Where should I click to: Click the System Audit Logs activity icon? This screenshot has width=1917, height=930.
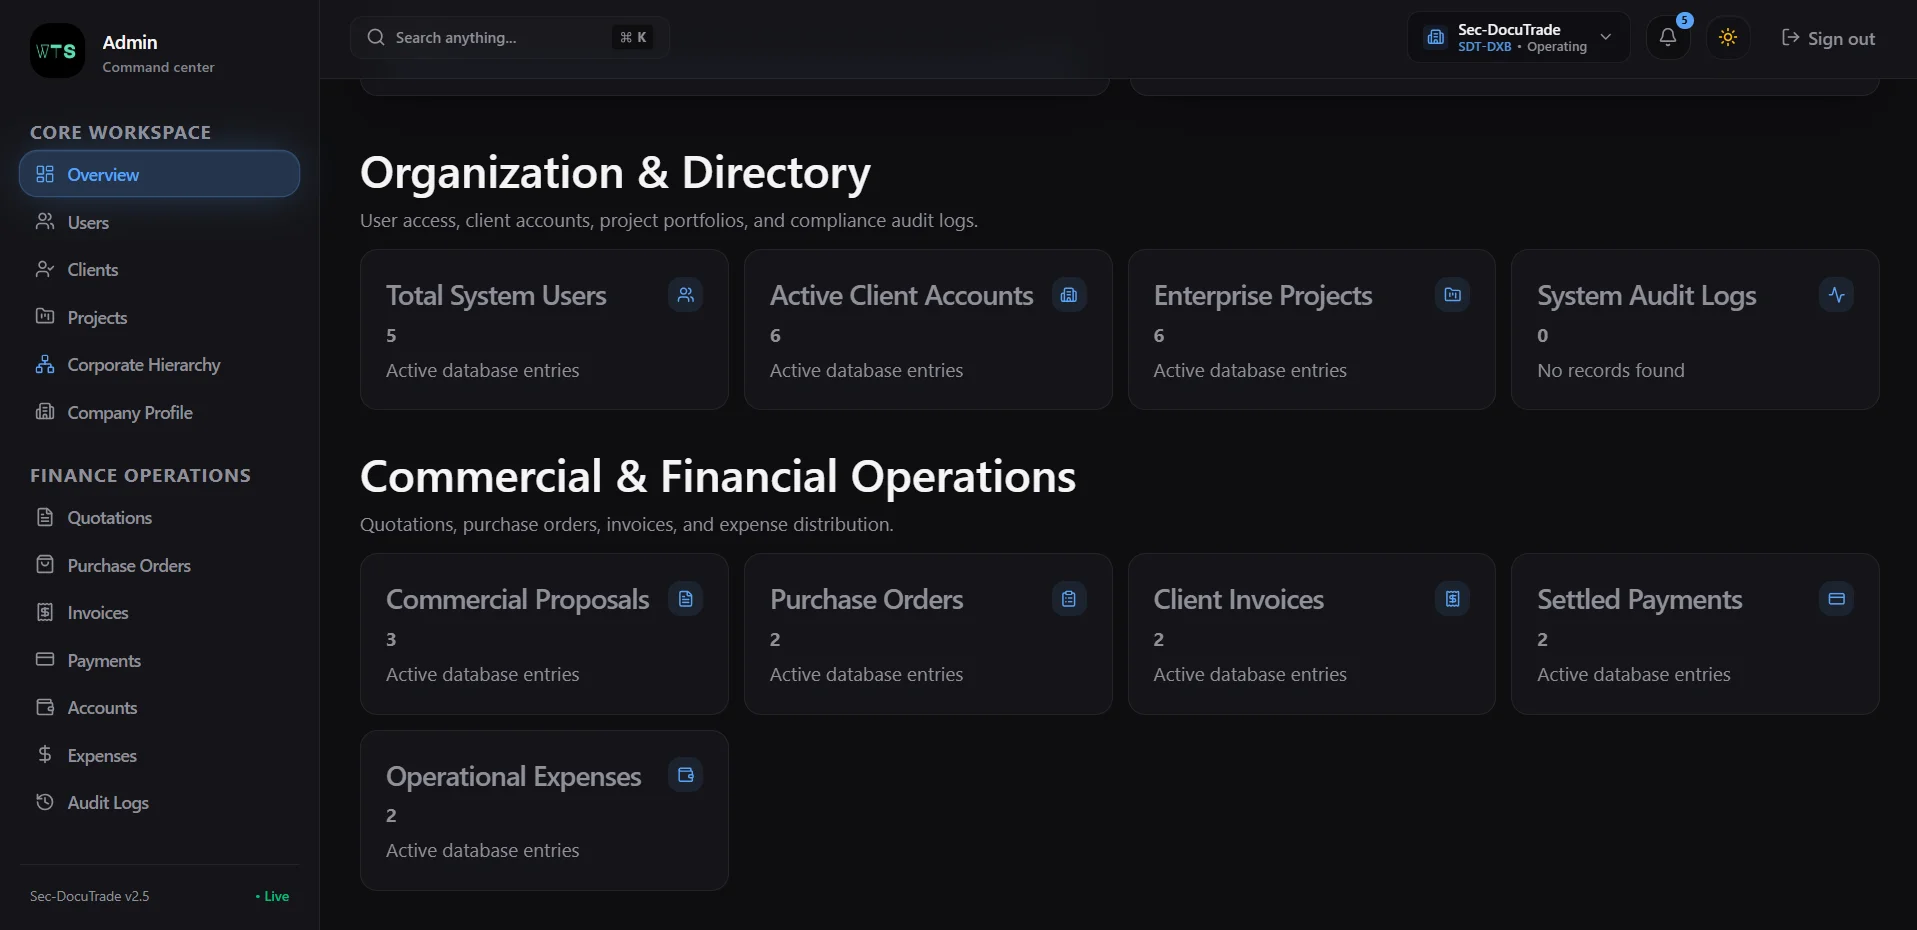[1837, 295]
